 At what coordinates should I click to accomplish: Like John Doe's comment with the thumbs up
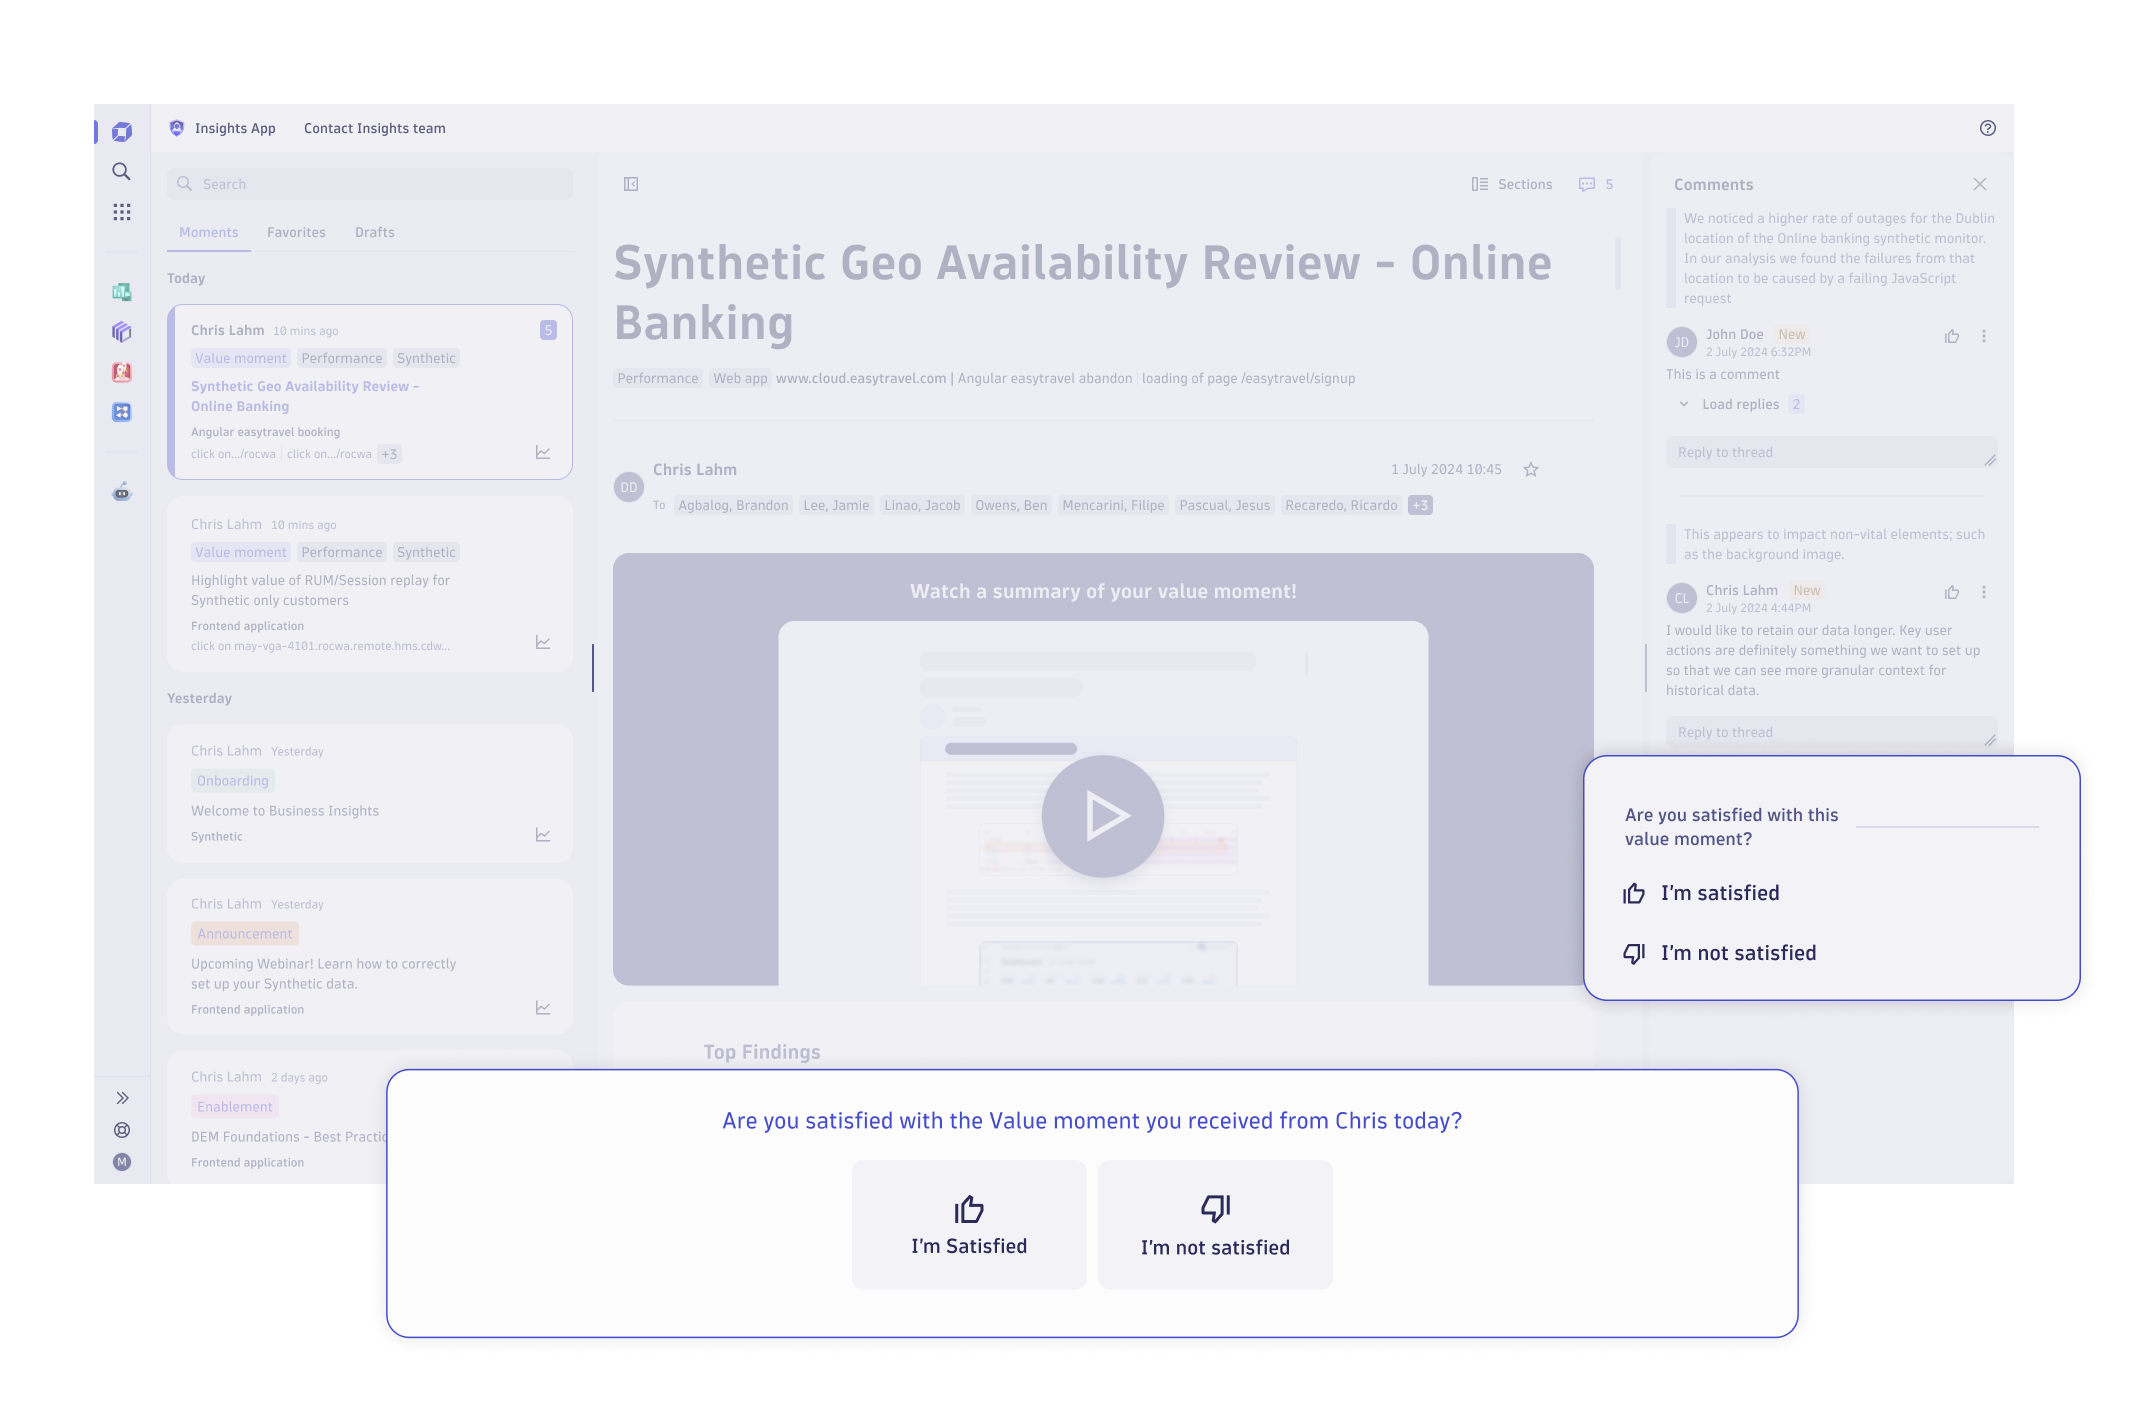1952,336
